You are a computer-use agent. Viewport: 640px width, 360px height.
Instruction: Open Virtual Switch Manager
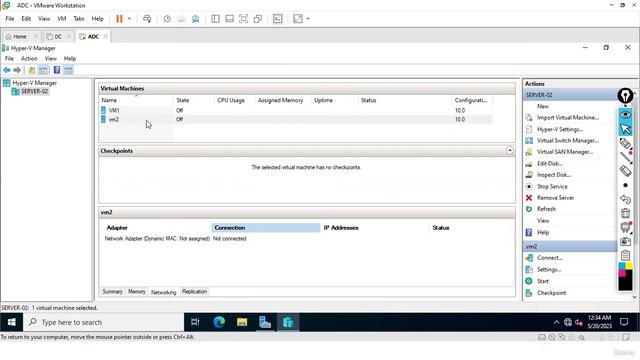coord(568,140)
